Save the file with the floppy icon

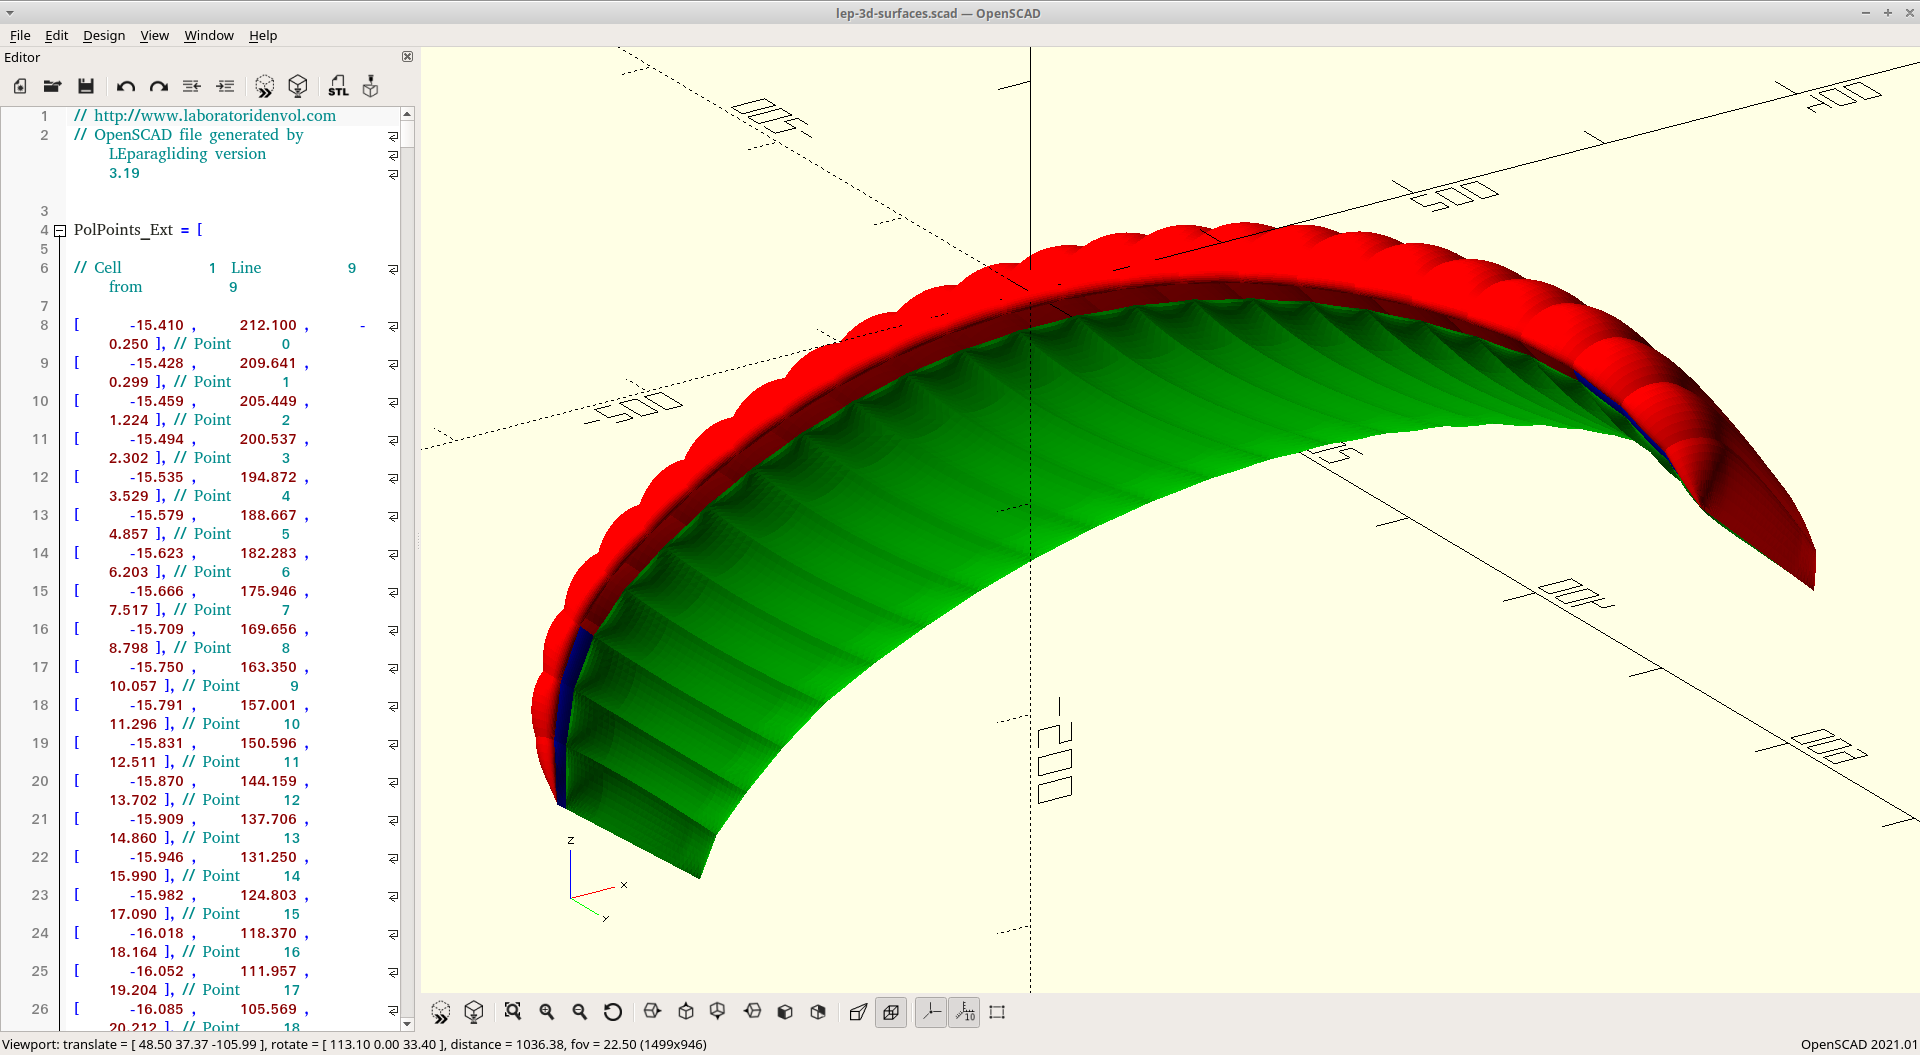point(86,86)
